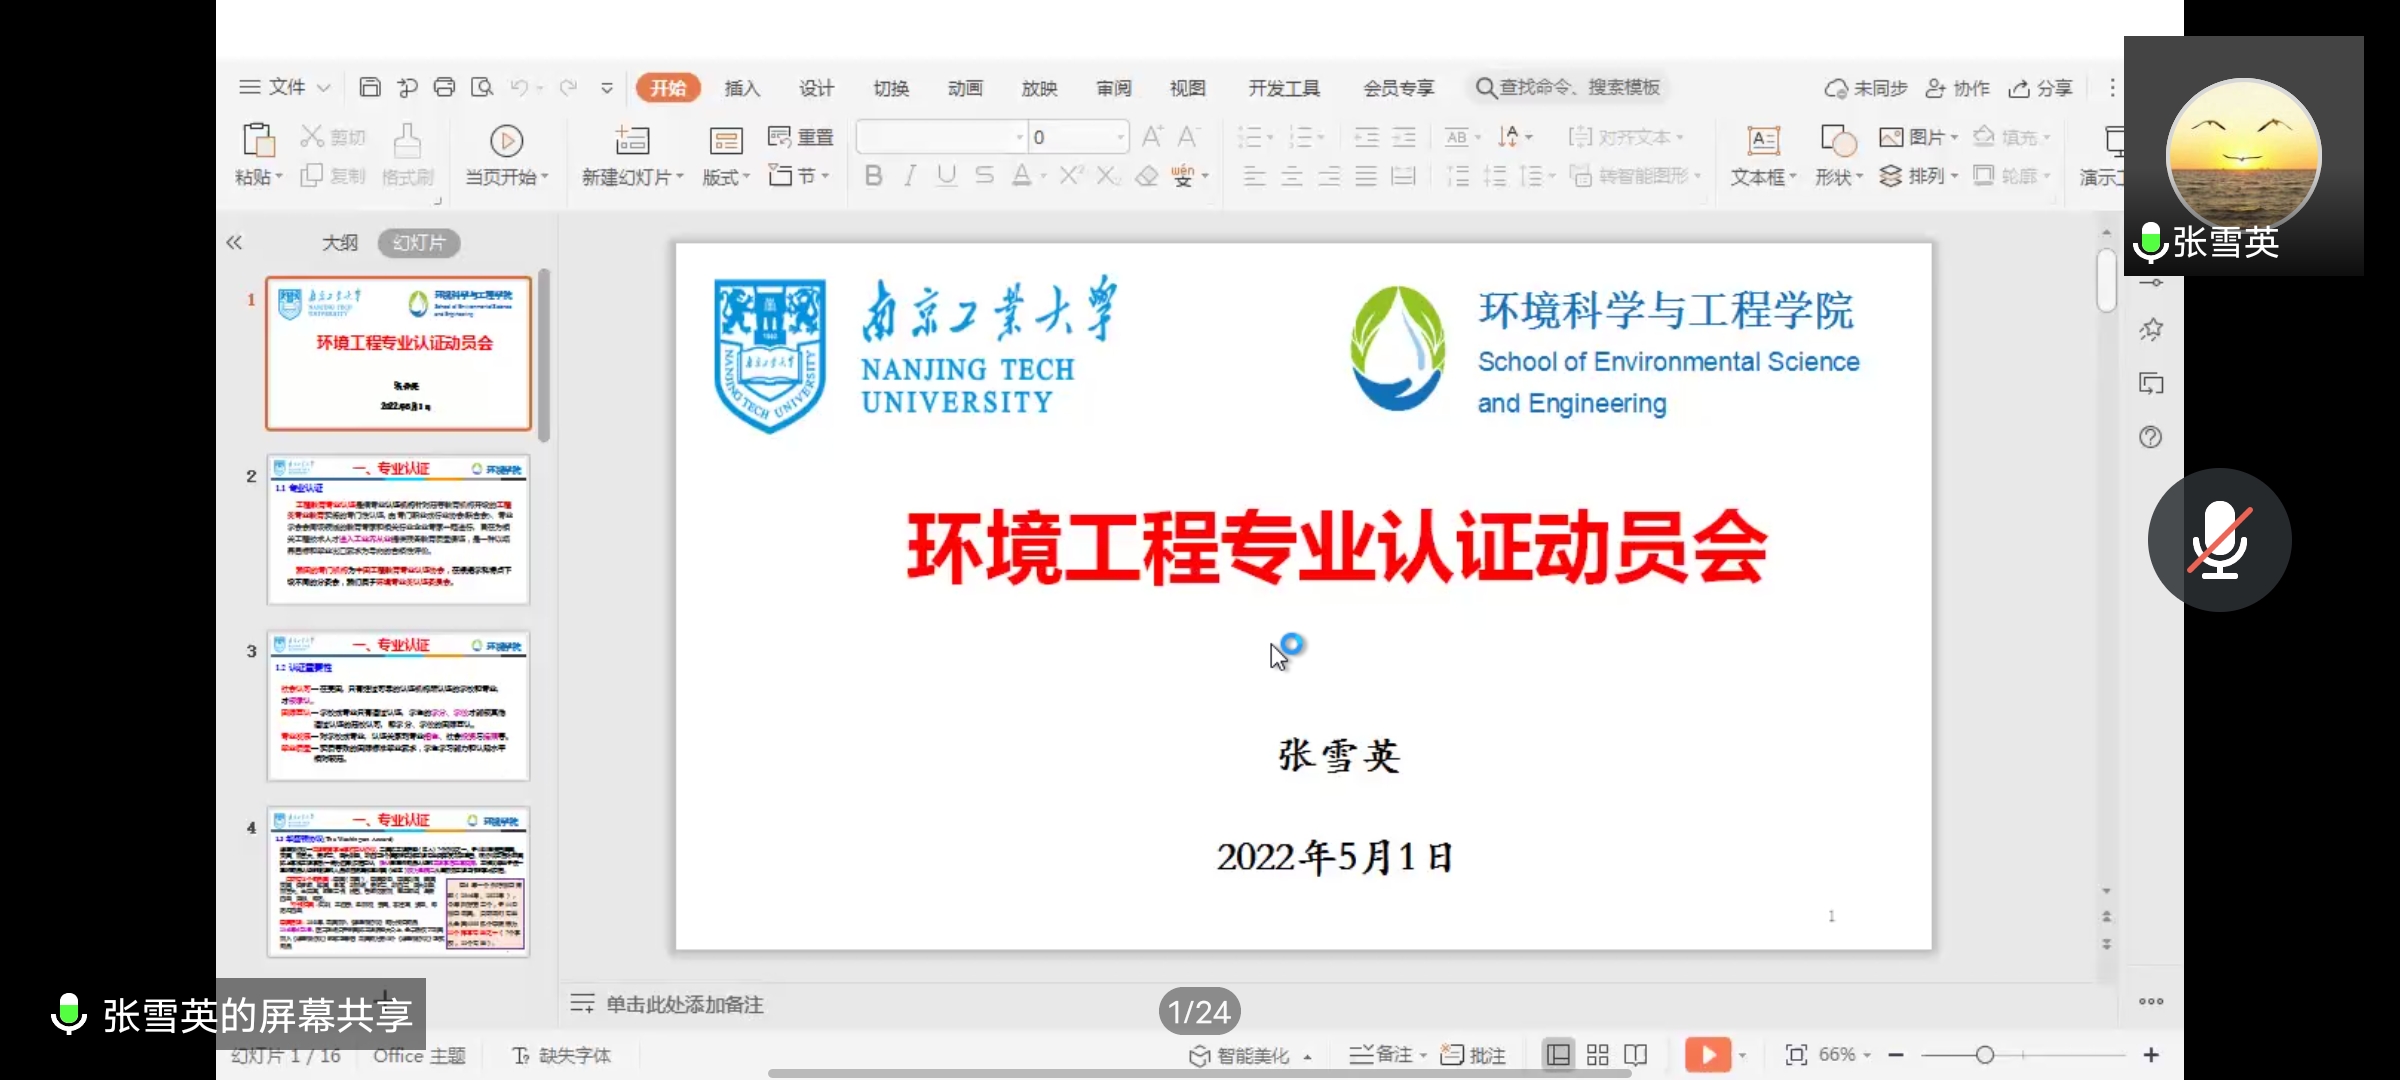2400x1080 pixels.
Task: Switch to slide sorter grid view icon
Action: [x=1597, y=1055]
